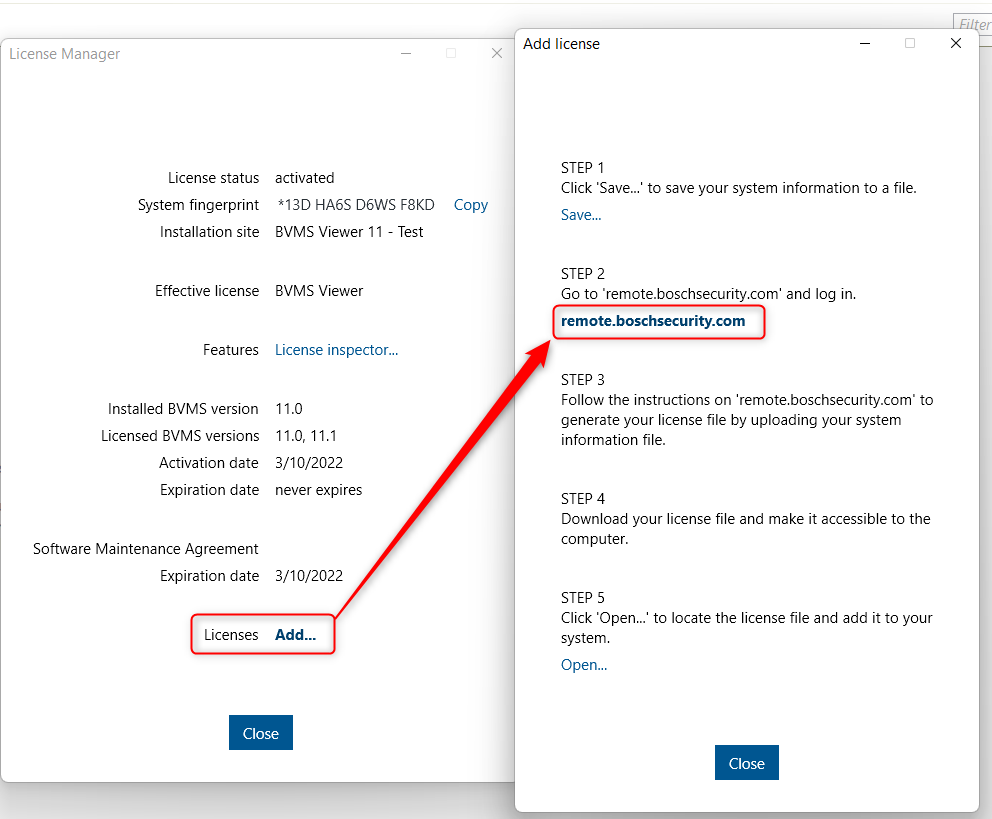Click the 'License Manager' window title
This screenshot has height=819, width=992.
pyautogui.click(x=65, y=54)
